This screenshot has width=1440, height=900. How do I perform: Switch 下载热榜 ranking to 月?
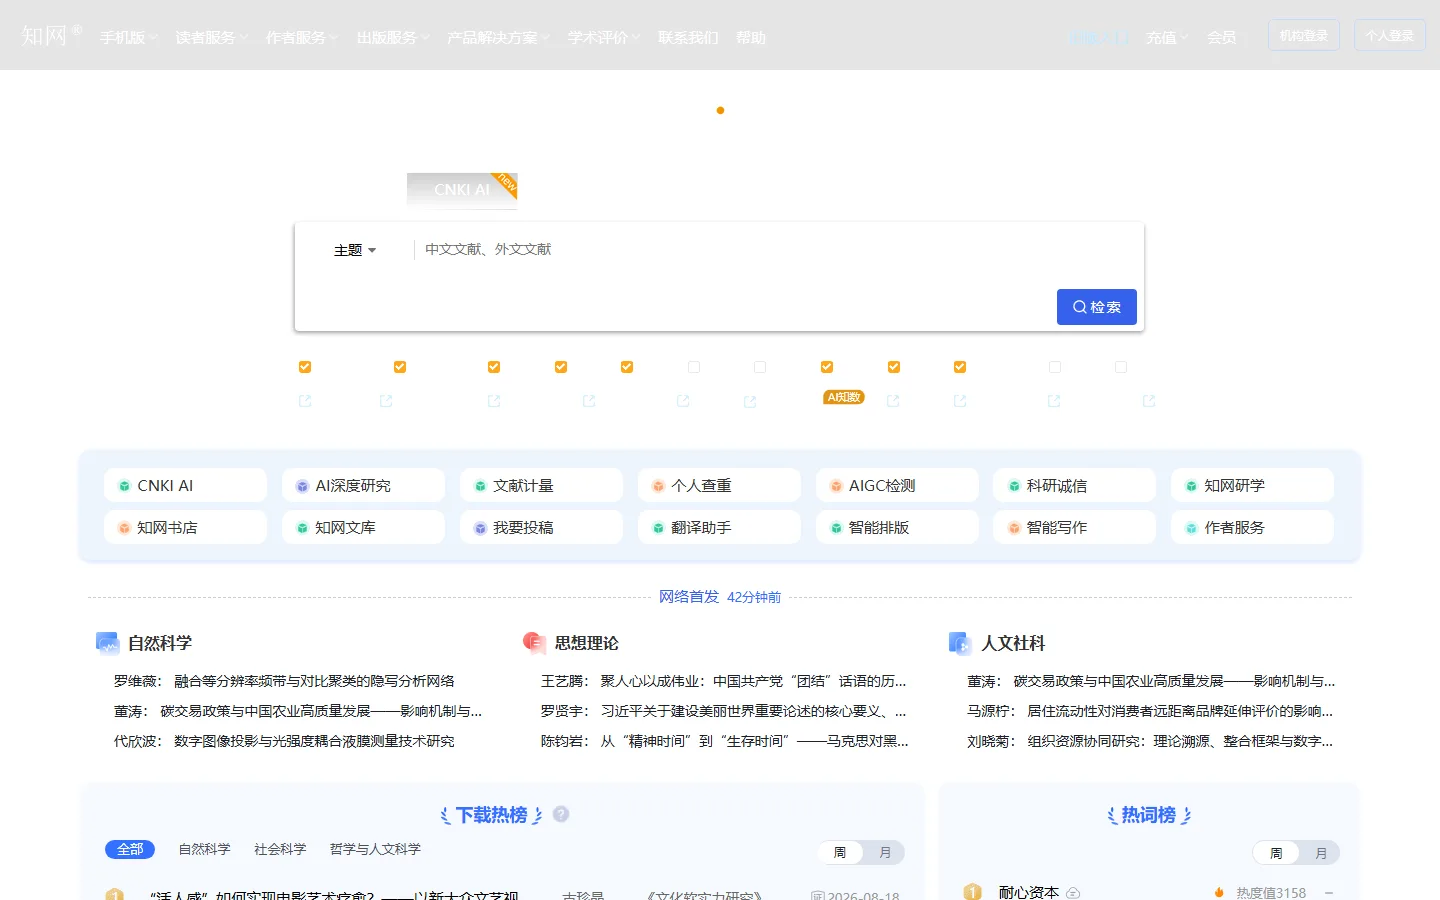click(885, 852)
